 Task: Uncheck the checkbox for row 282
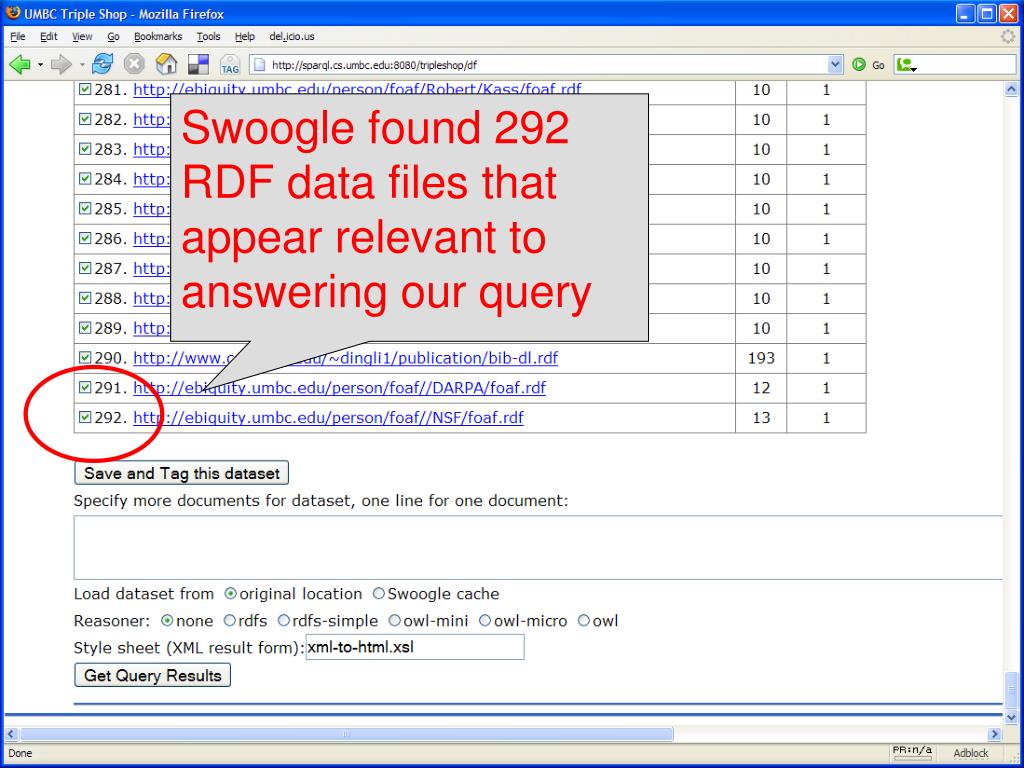(x=85, y=119)
